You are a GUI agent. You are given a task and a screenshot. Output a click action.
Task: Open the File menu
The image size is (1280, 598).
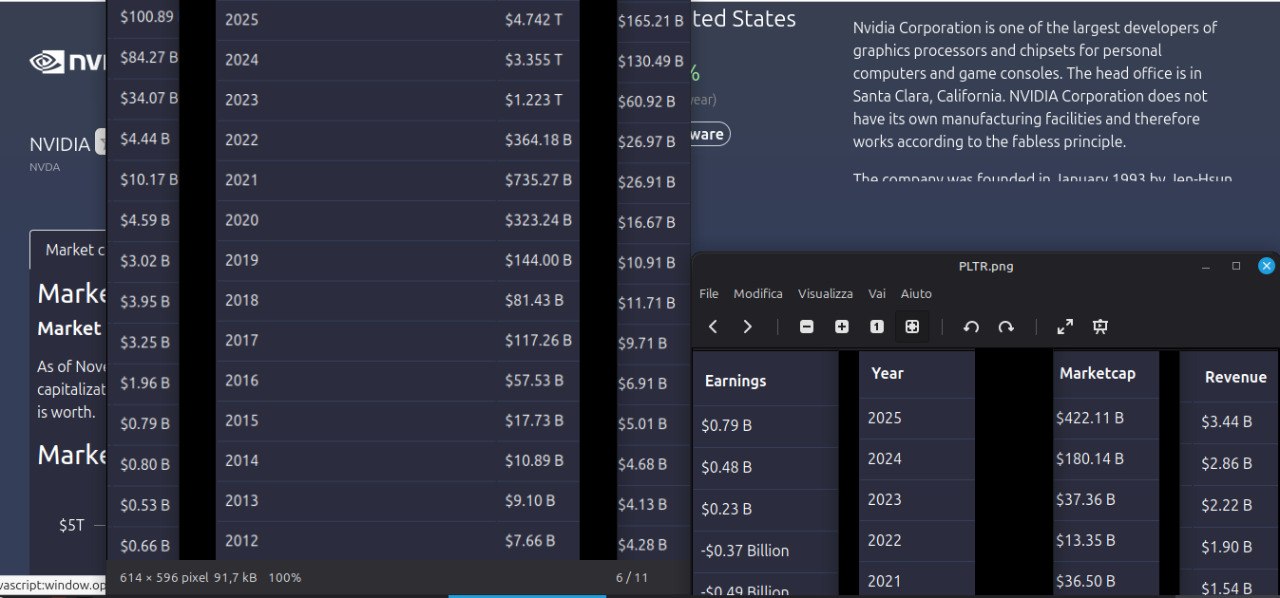(x=709, y=294)
